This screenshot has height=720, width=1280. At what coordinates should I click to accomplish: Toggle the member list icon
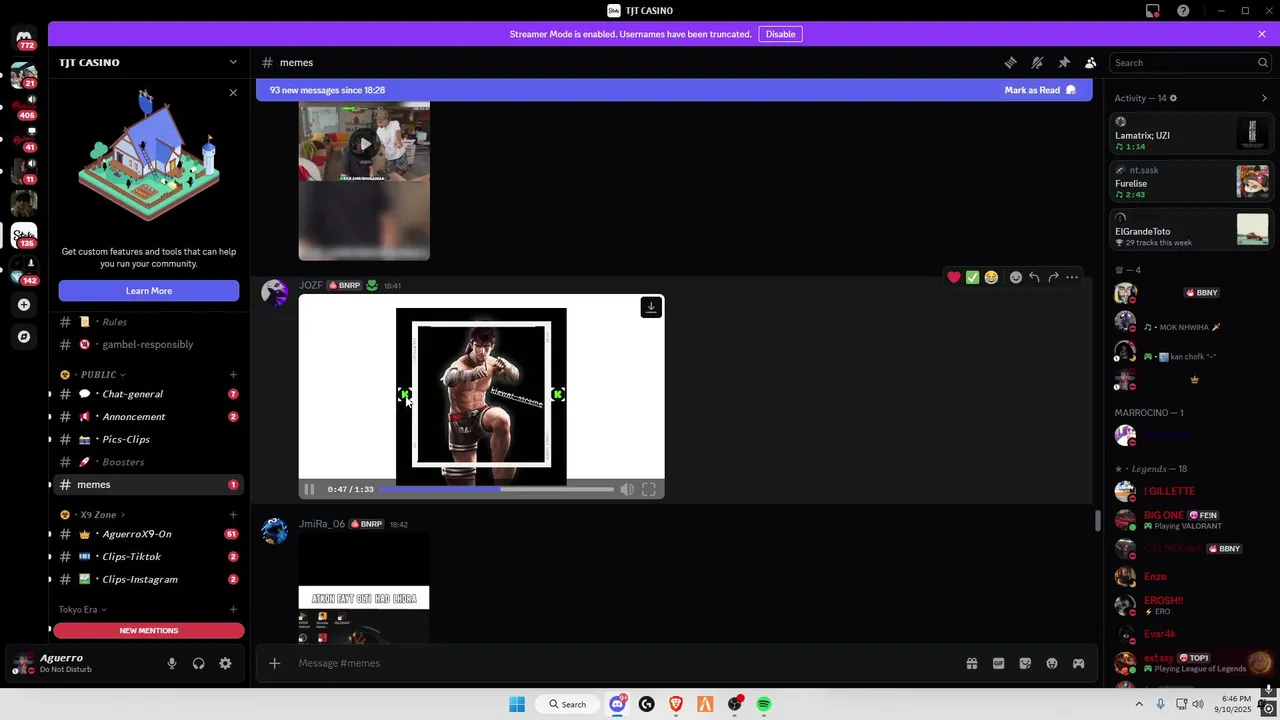point(1091,62)
